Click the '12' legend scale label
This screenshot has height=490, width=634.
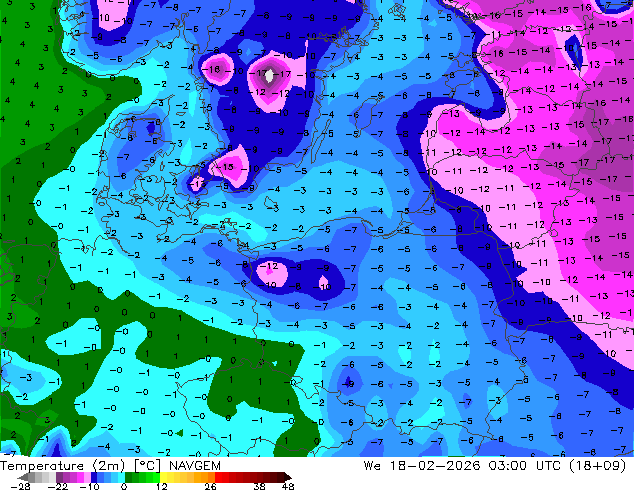point(162,486)
